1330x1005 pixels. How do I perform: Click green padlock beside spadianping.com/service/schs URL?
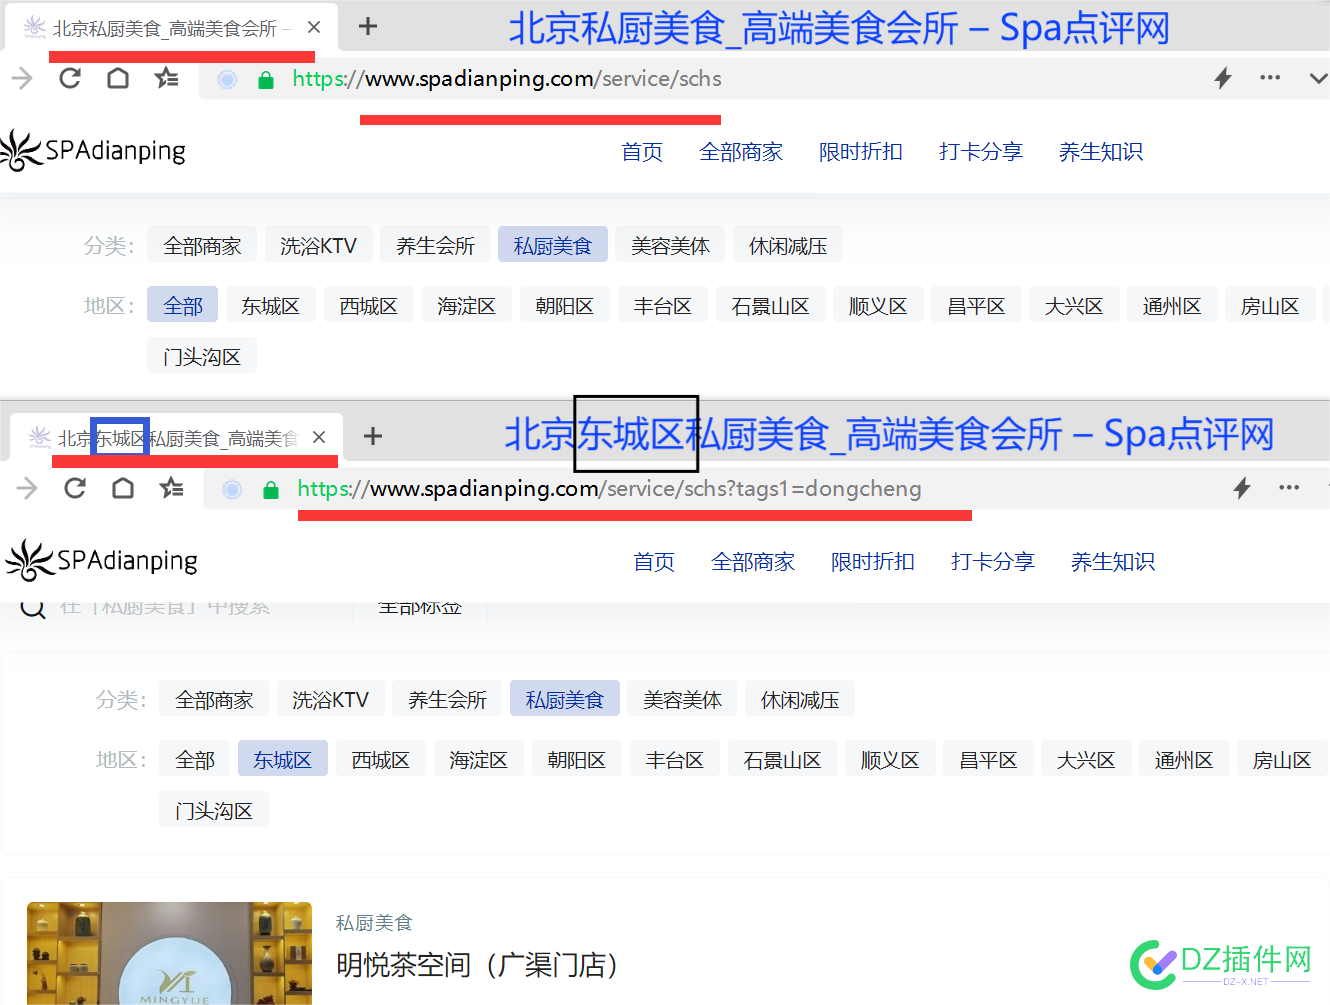pyautogui.click(x=266, y=80)
